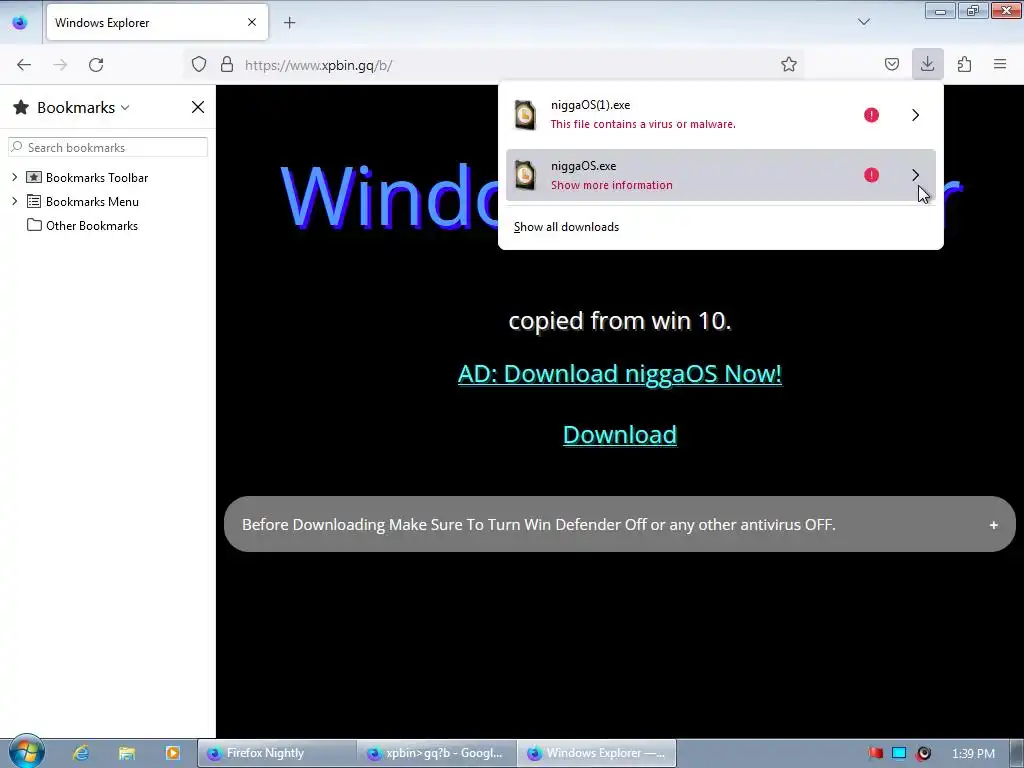Click the round recorder tray icon
1024x768 pixels.
(x=923, y=753)
